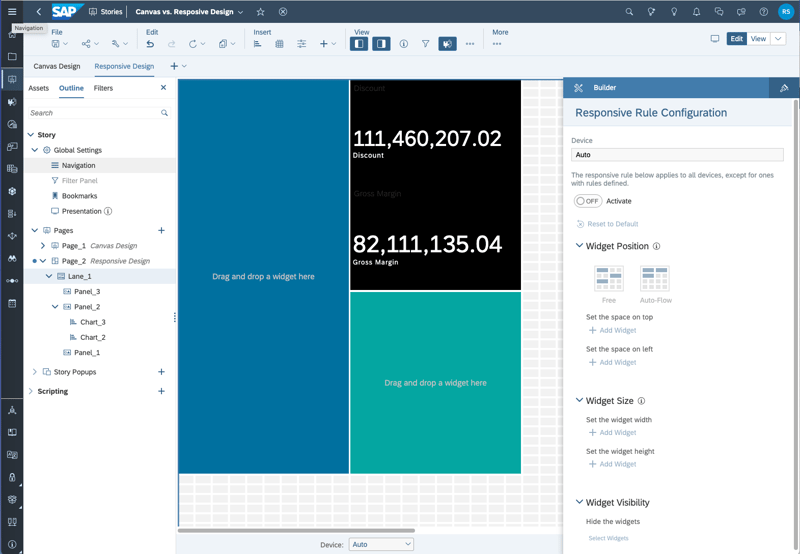Open the Filters tab in left panel

point(103,88)
